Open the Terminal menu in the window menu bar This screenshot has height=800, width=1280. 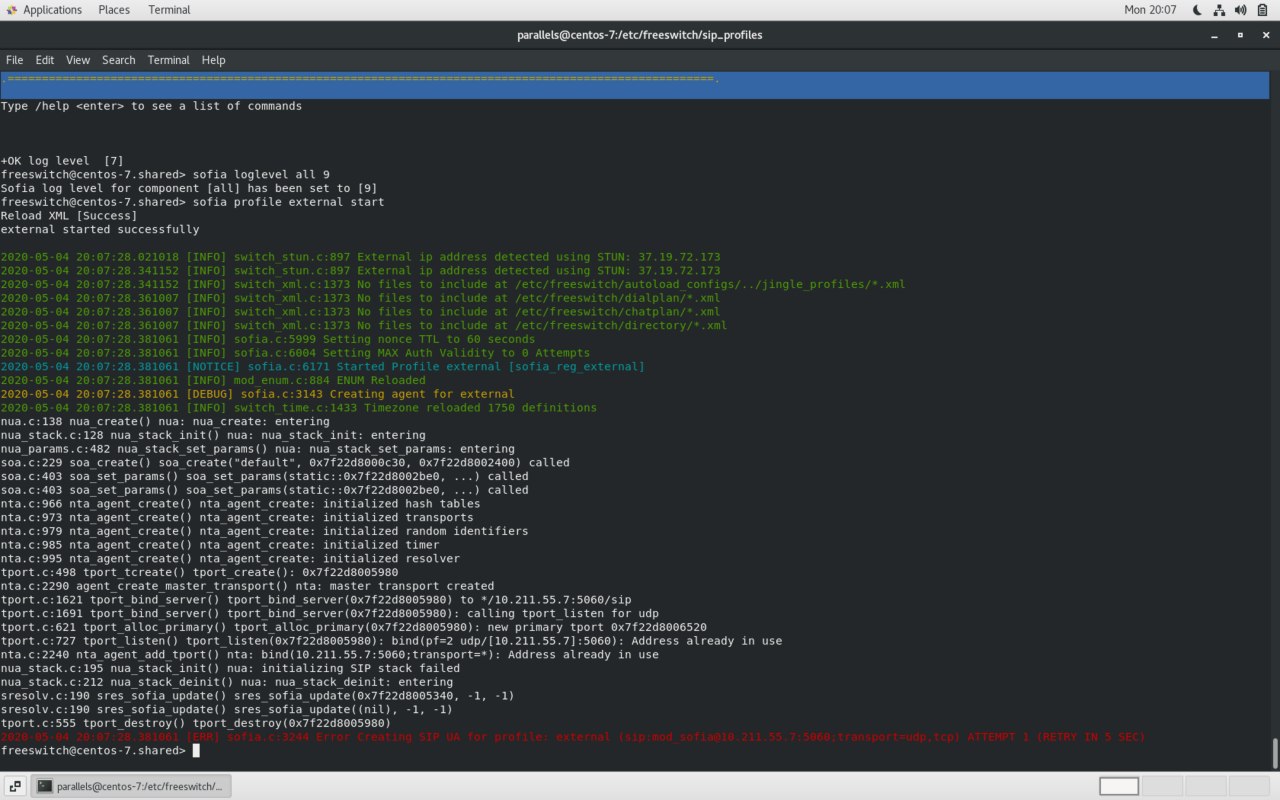click(168, 60)
